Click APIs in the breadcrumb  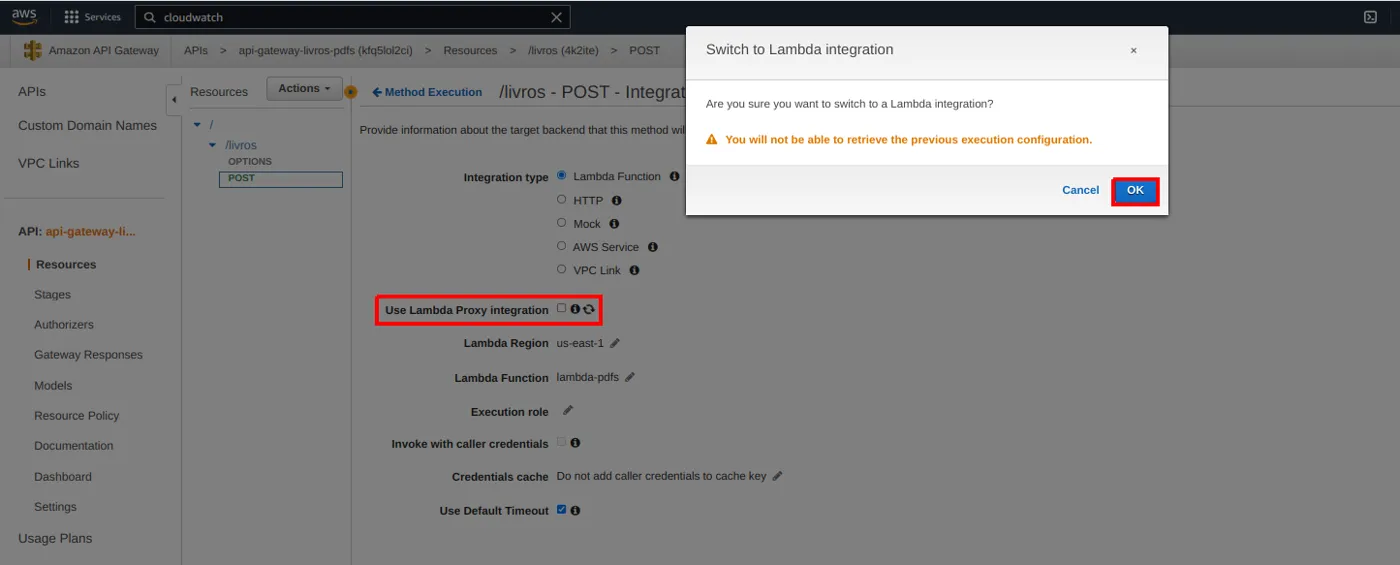coord(196,50)
